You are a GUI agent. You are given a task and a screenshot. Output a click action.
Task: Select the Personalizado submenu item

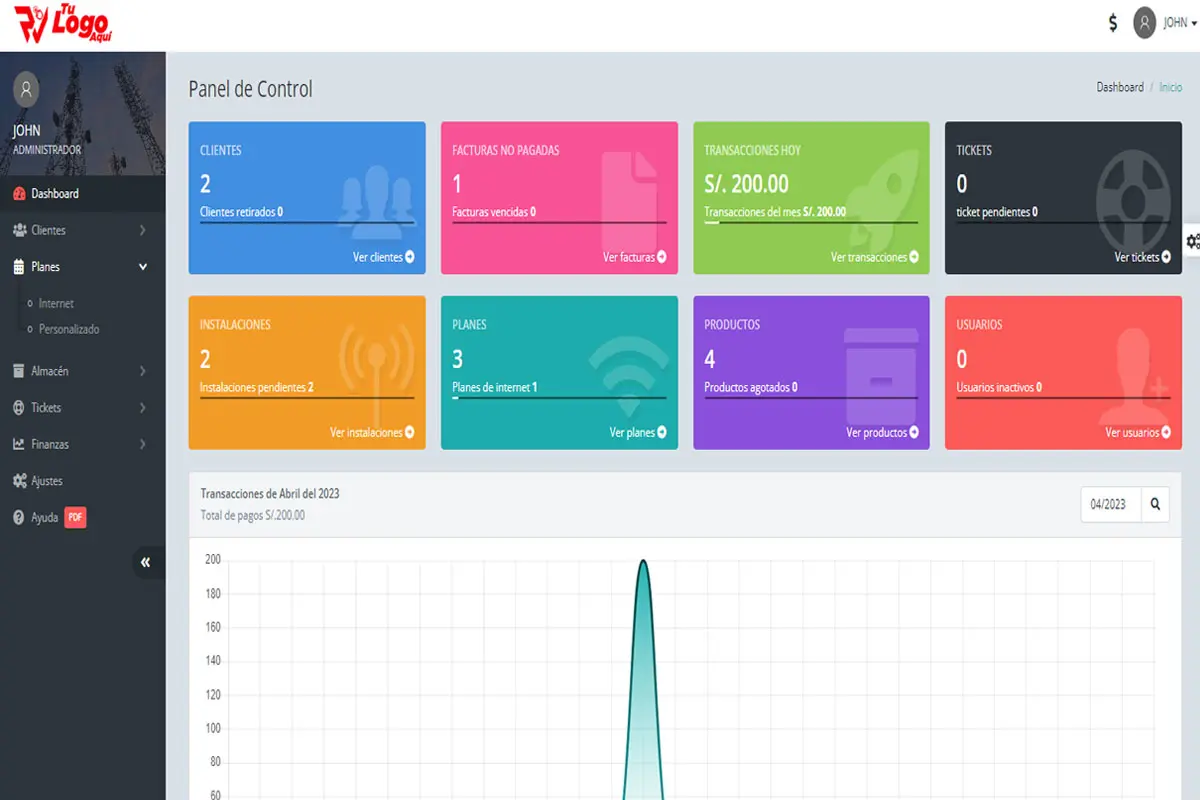[x=69, y=329]
